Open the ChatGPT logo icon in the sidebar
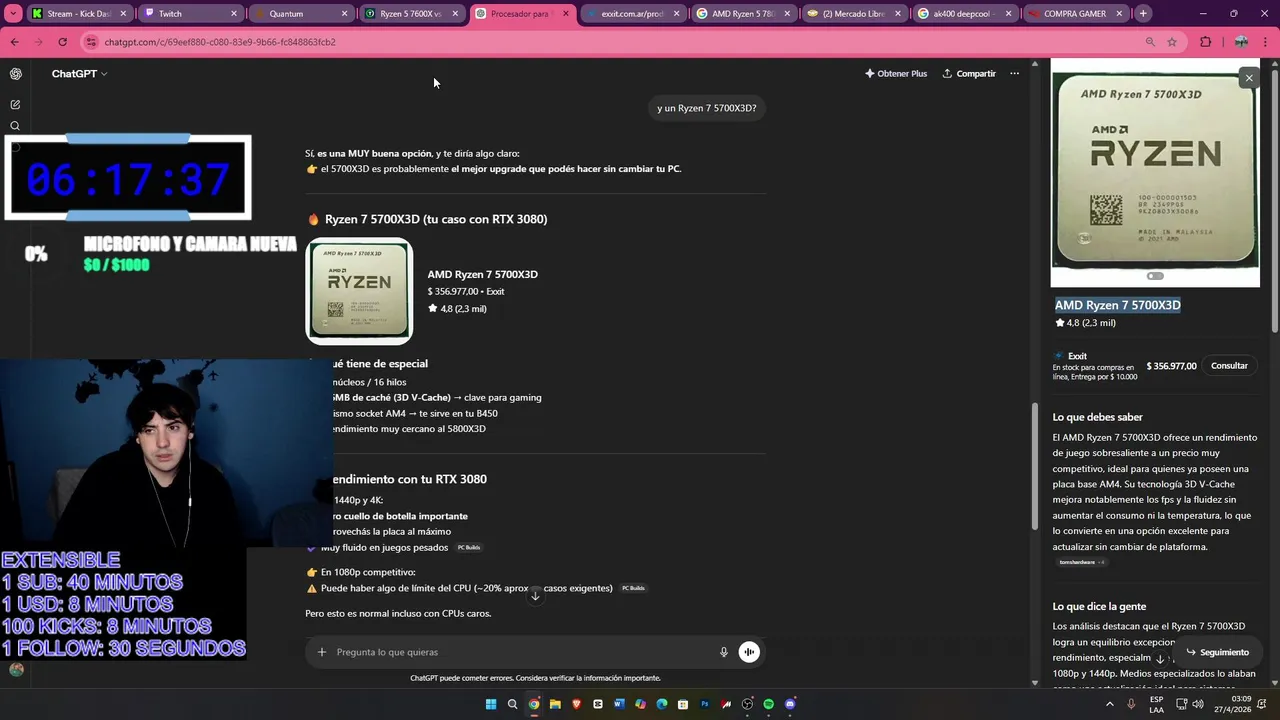Viewport: 1280px width, 720px height. (15, 74)
